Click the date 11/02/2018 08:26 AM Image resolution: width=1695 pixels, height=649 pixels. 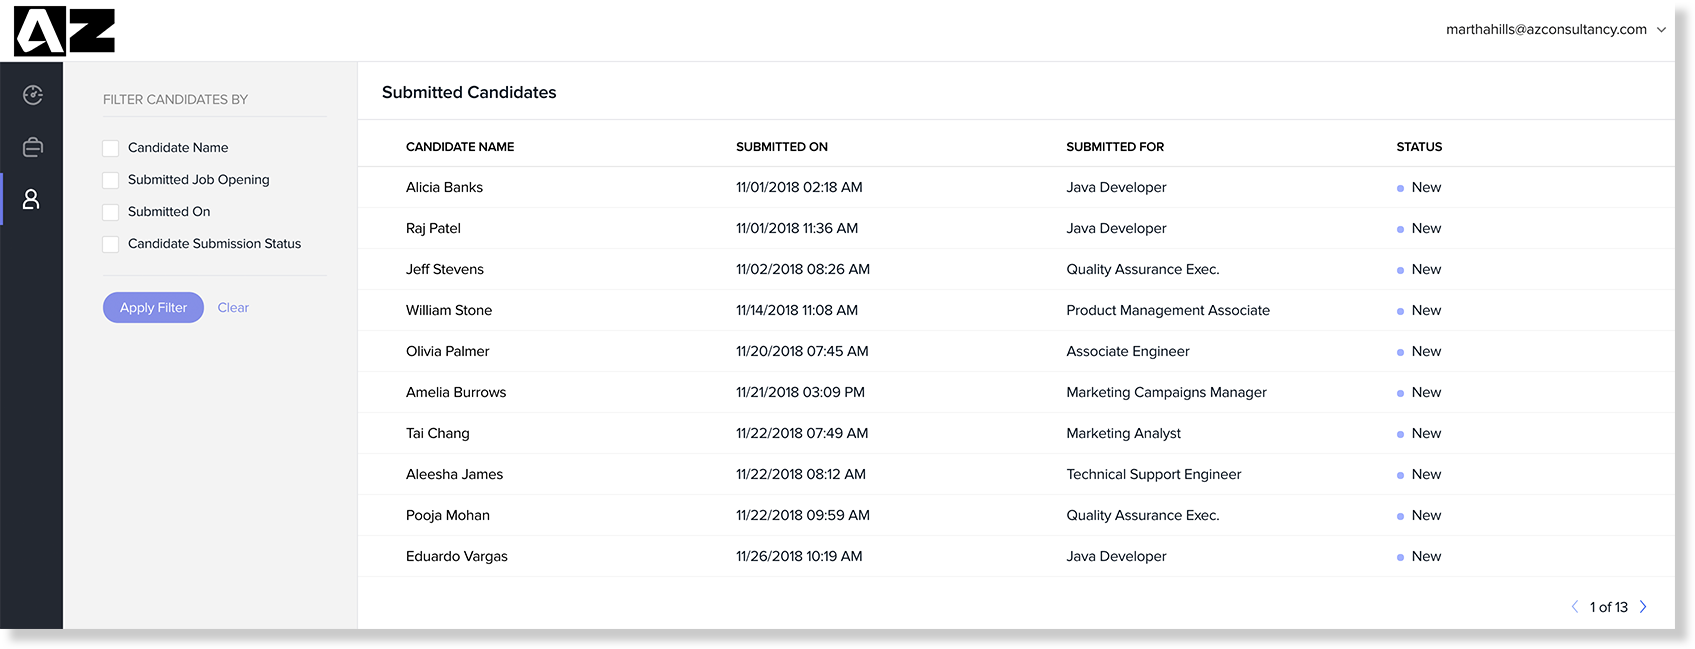pos(803,269)
